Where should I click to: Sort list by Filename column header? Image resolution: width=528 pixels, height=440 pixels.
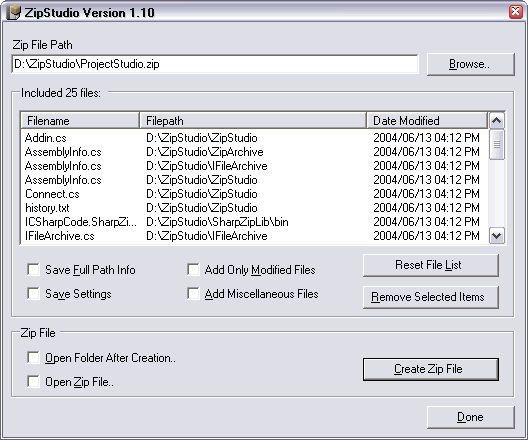80,121
